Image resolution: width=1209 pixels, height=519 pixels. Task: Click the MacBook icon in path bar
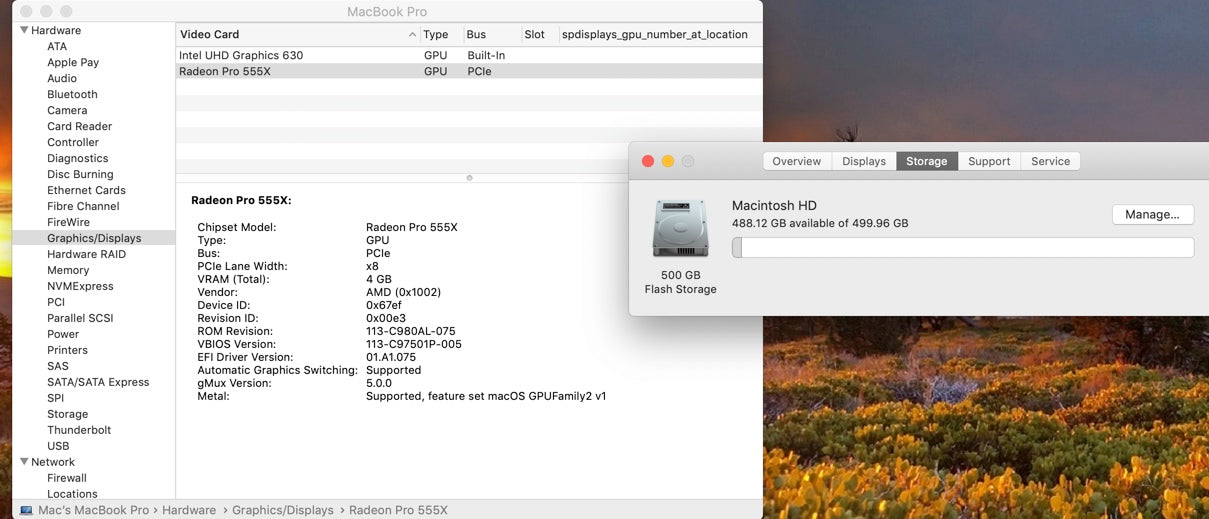click(x=26, y=510)
